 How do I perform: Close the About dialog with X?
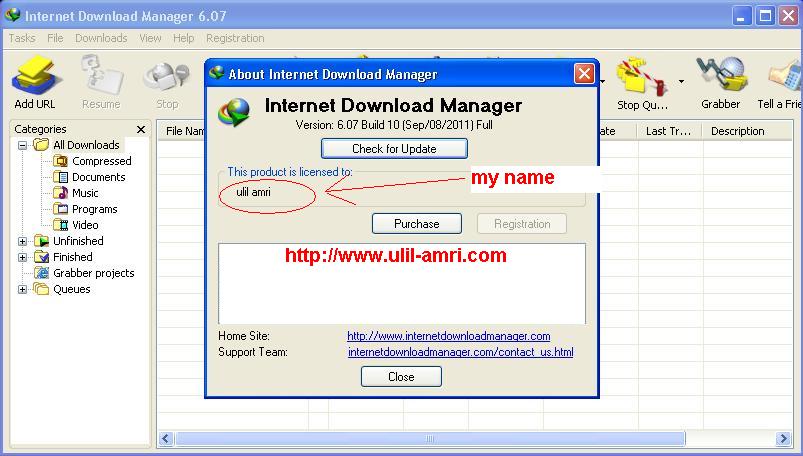[584, 74]
